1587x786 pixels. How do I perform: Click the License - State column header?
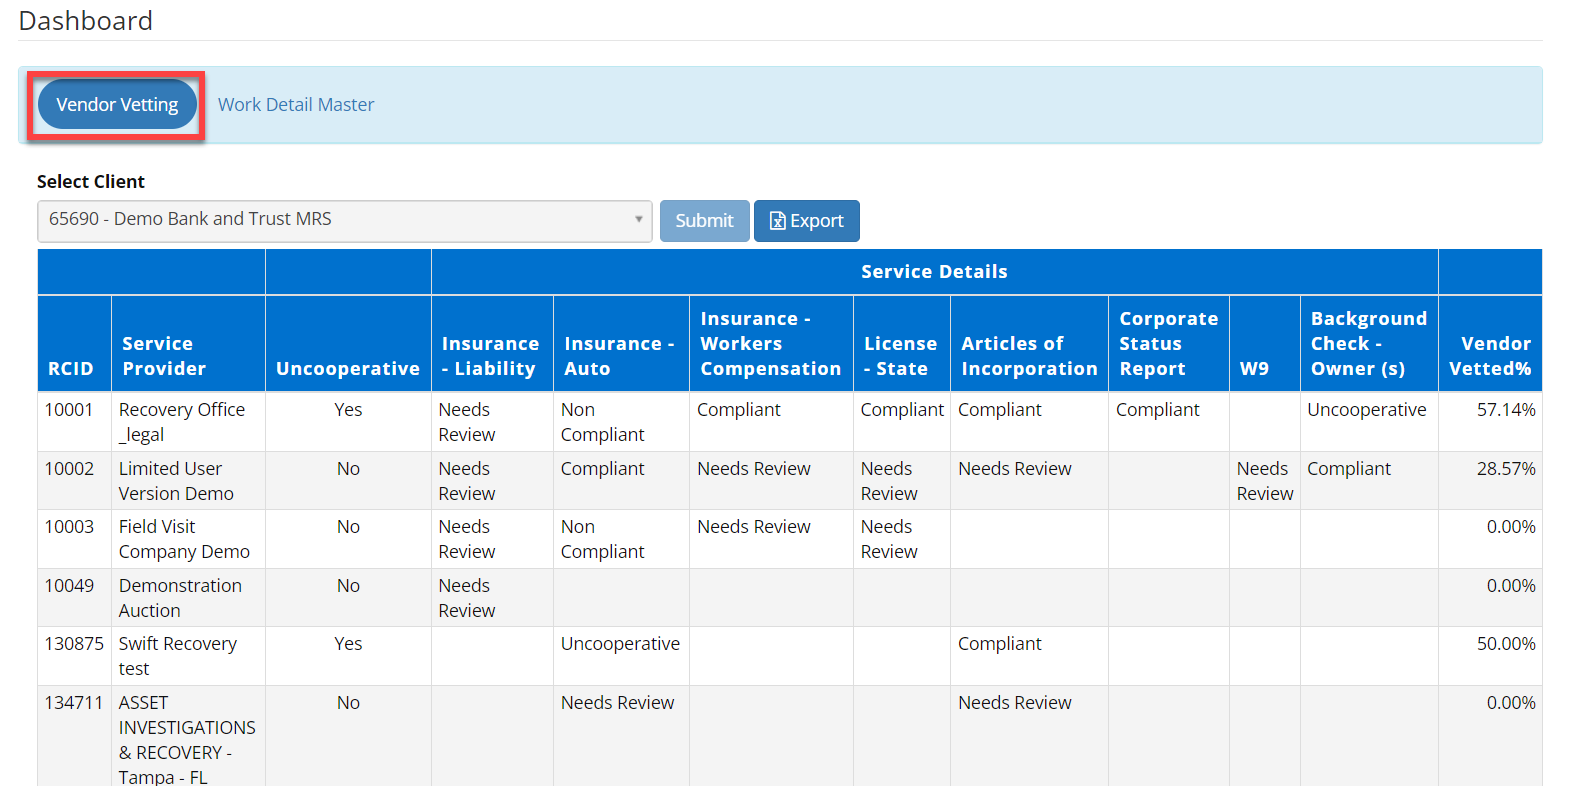tap(902, 343)
